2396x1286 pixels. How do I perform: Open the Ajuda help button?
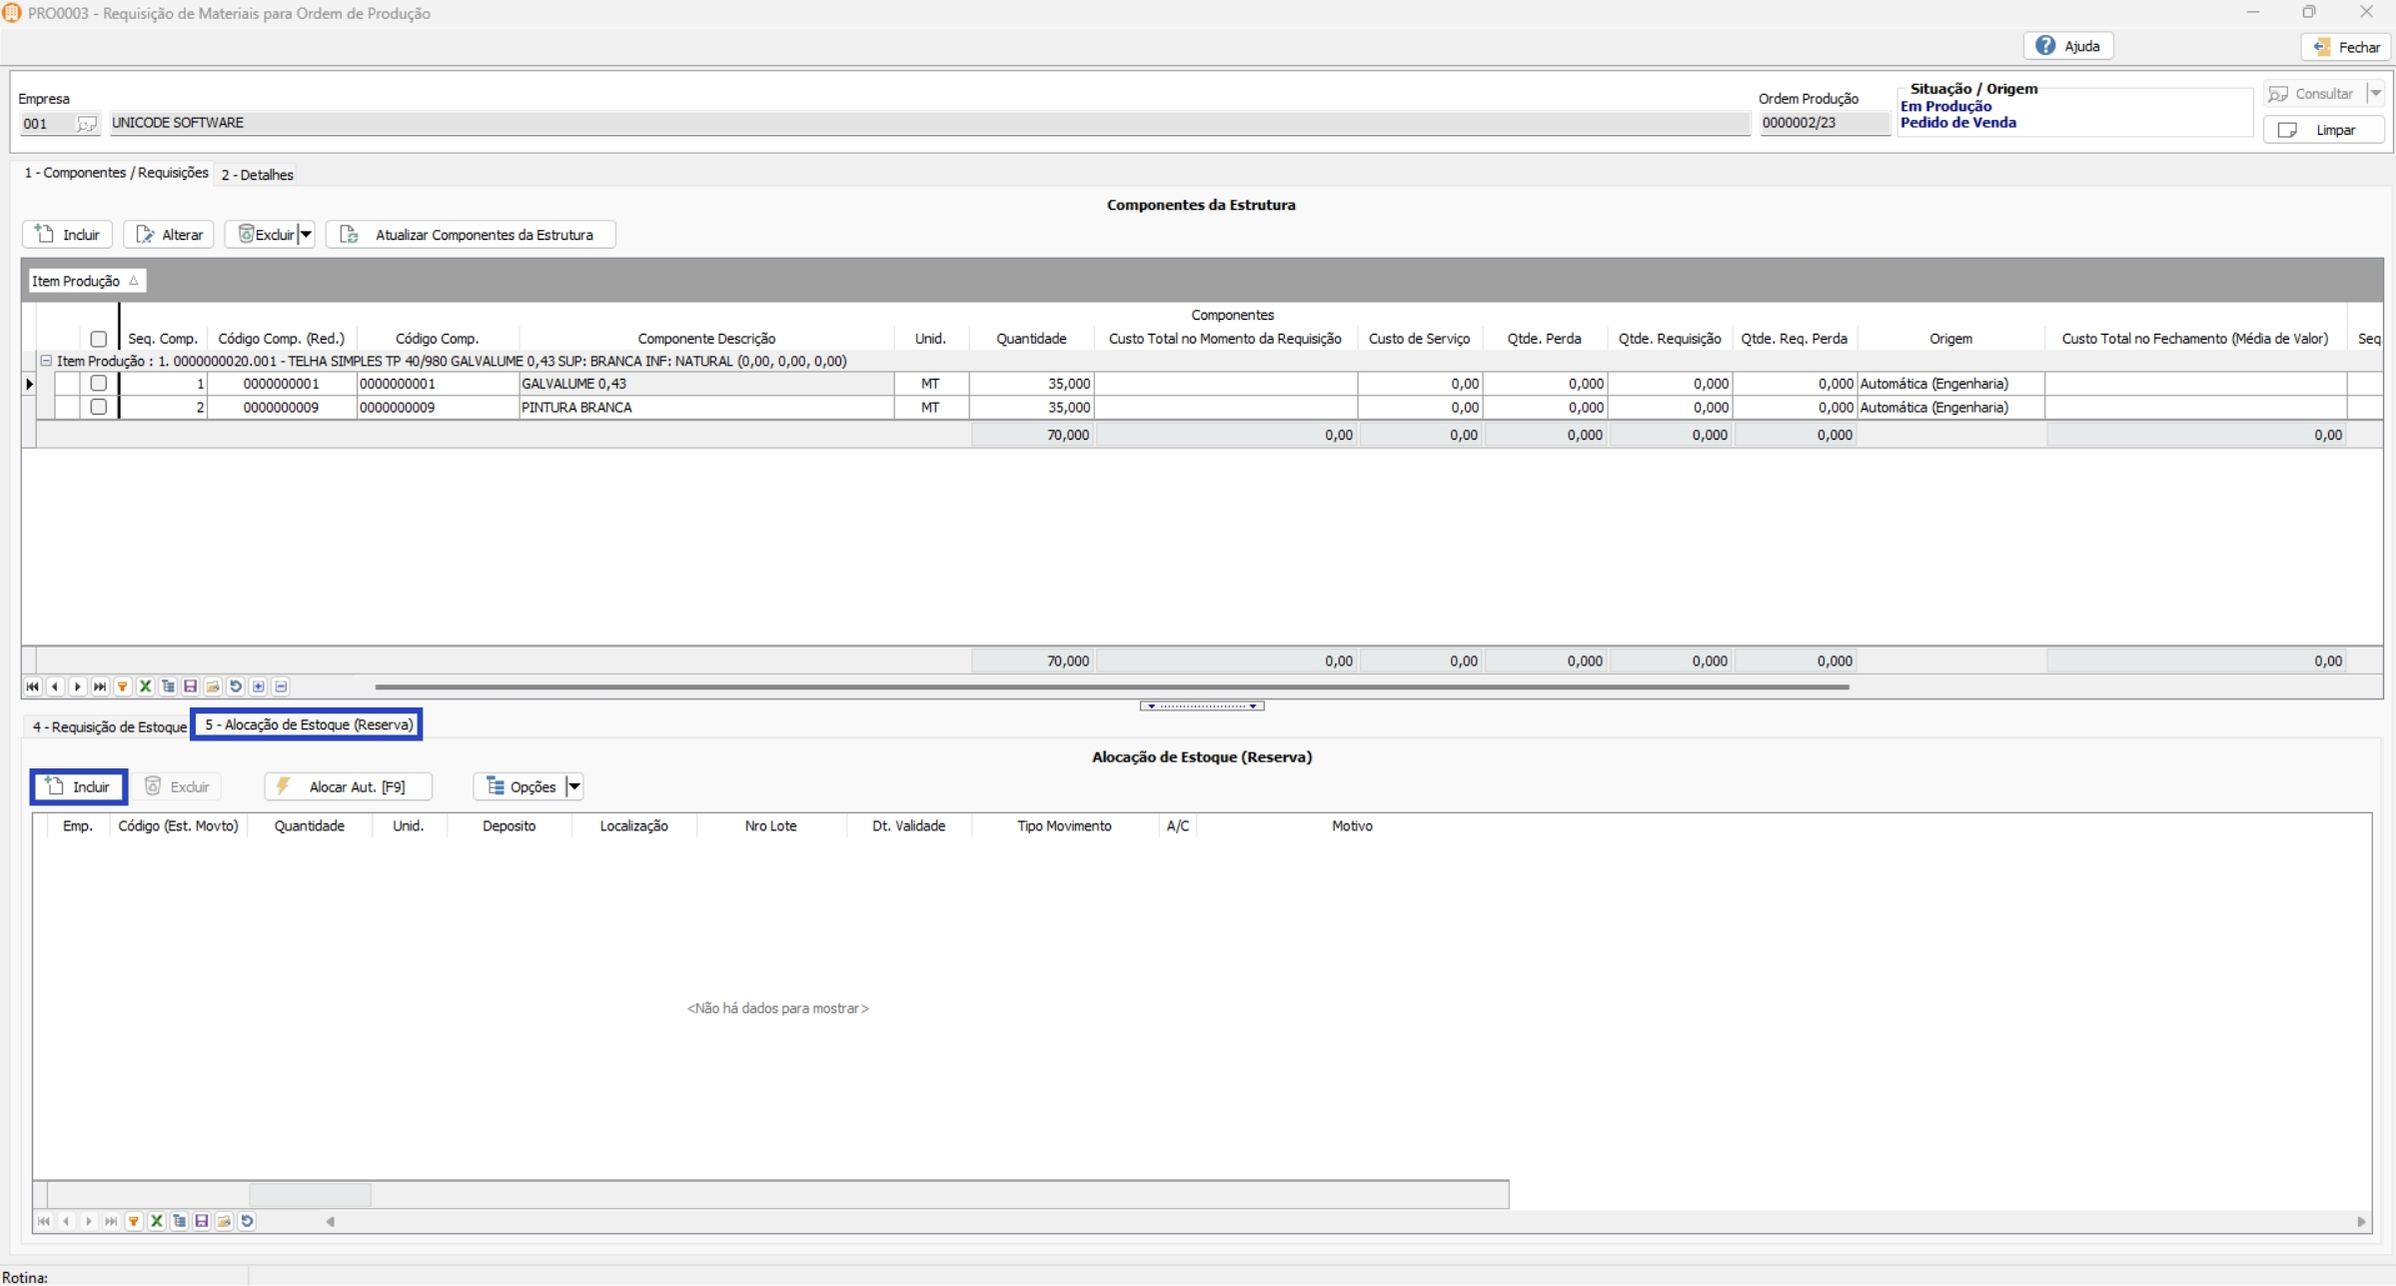click(x=2068, y=46)
